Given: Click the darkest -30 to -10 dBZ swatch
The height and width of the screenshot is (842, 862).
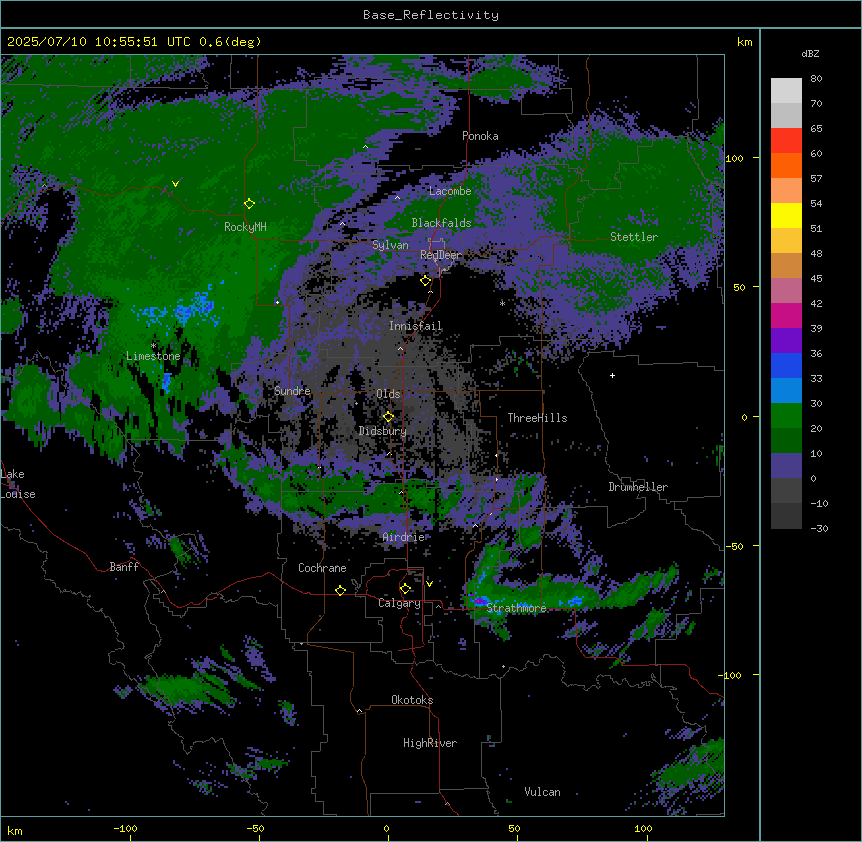Looking at the screenshot, I should coord(786,516).
